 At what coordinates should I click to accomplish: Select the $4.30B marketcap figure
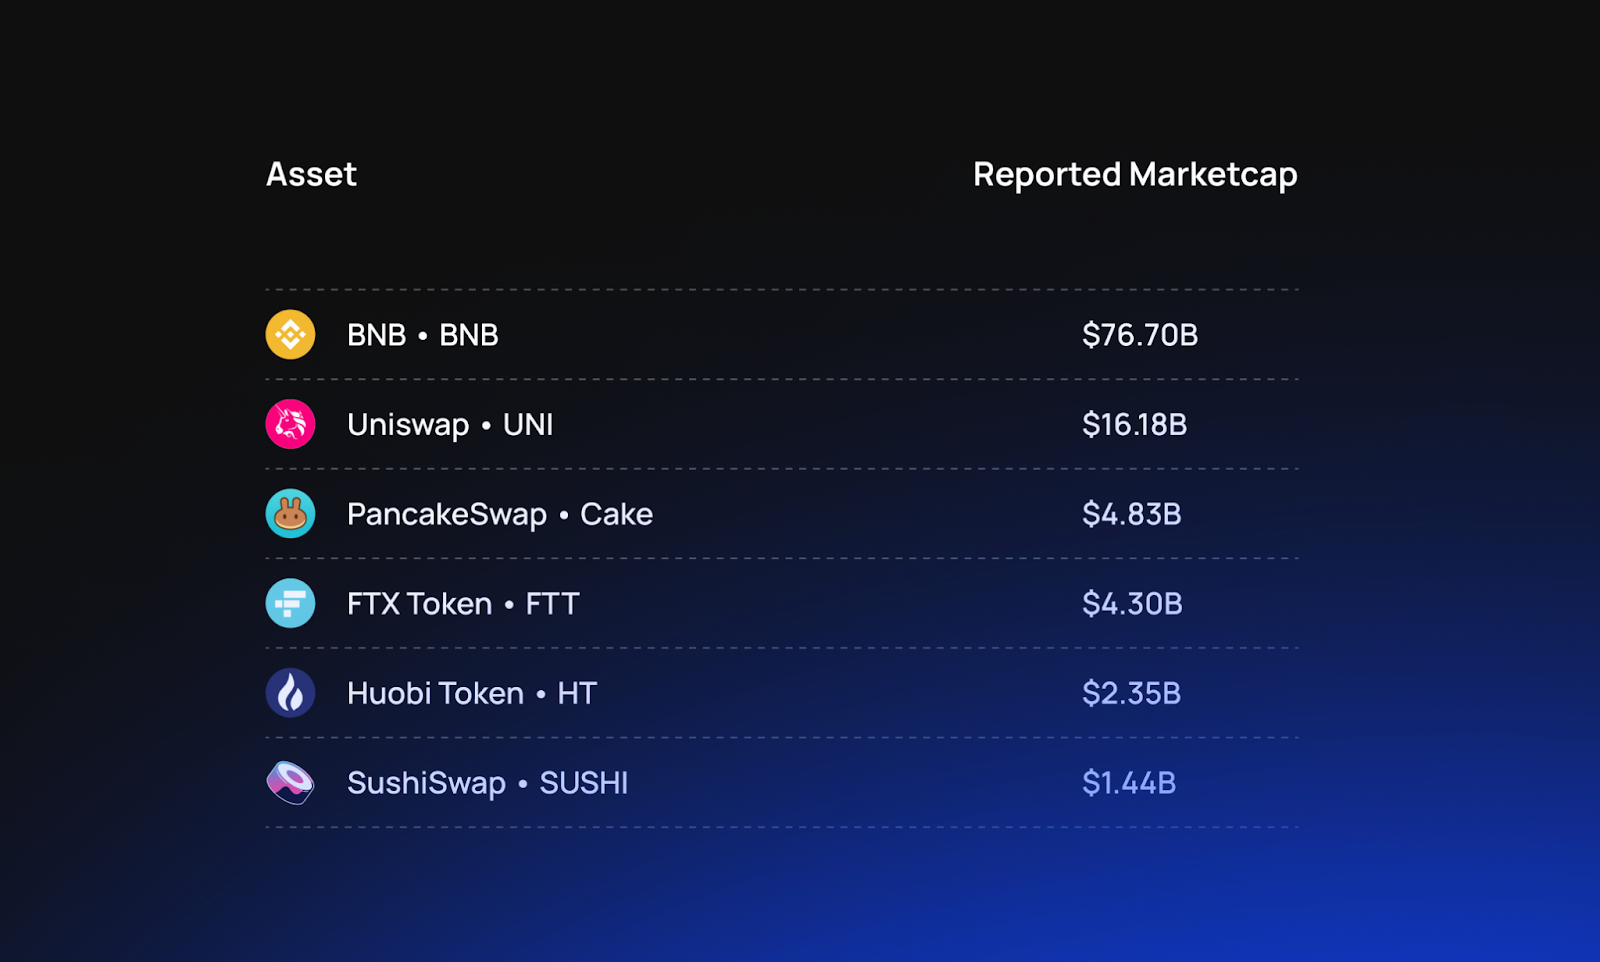[1132, 604]
